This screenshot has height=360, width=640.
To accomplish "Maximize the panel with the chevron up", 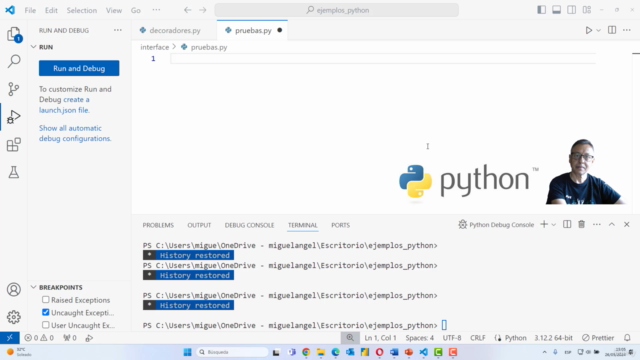I will coord(611,224).
